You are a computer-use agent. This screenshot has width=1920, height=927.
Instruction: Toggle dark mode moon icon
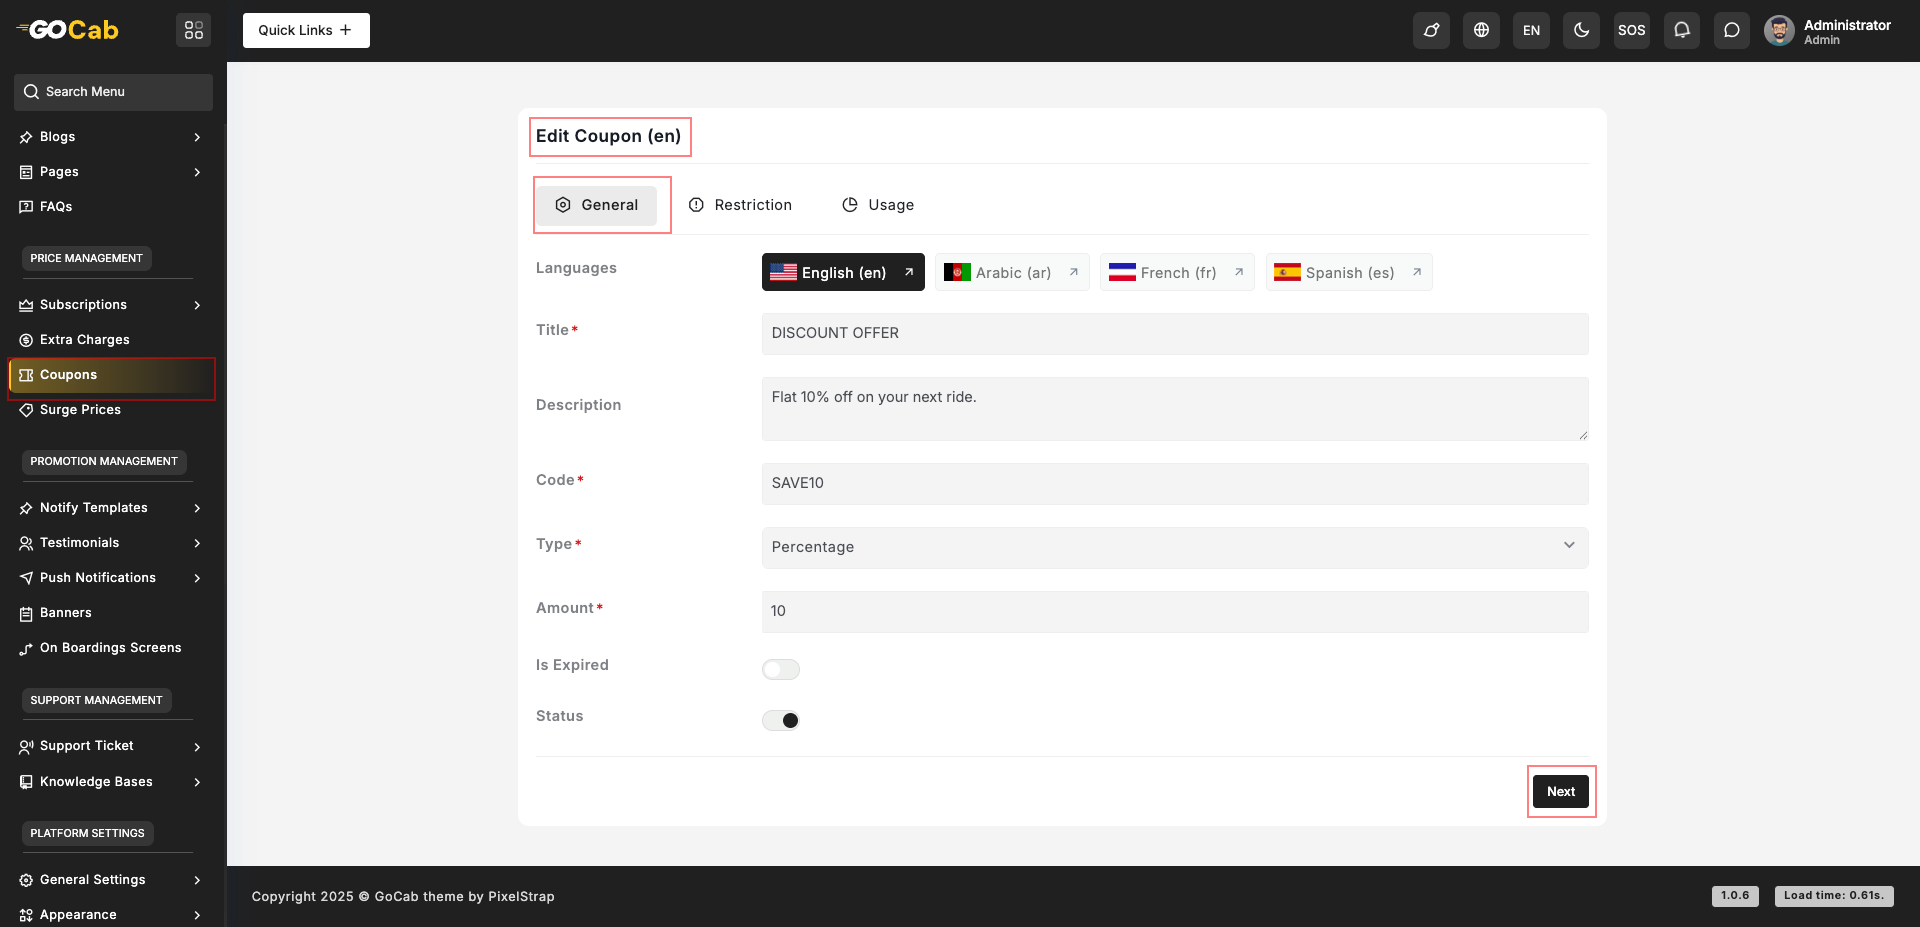coord(1581,30)
